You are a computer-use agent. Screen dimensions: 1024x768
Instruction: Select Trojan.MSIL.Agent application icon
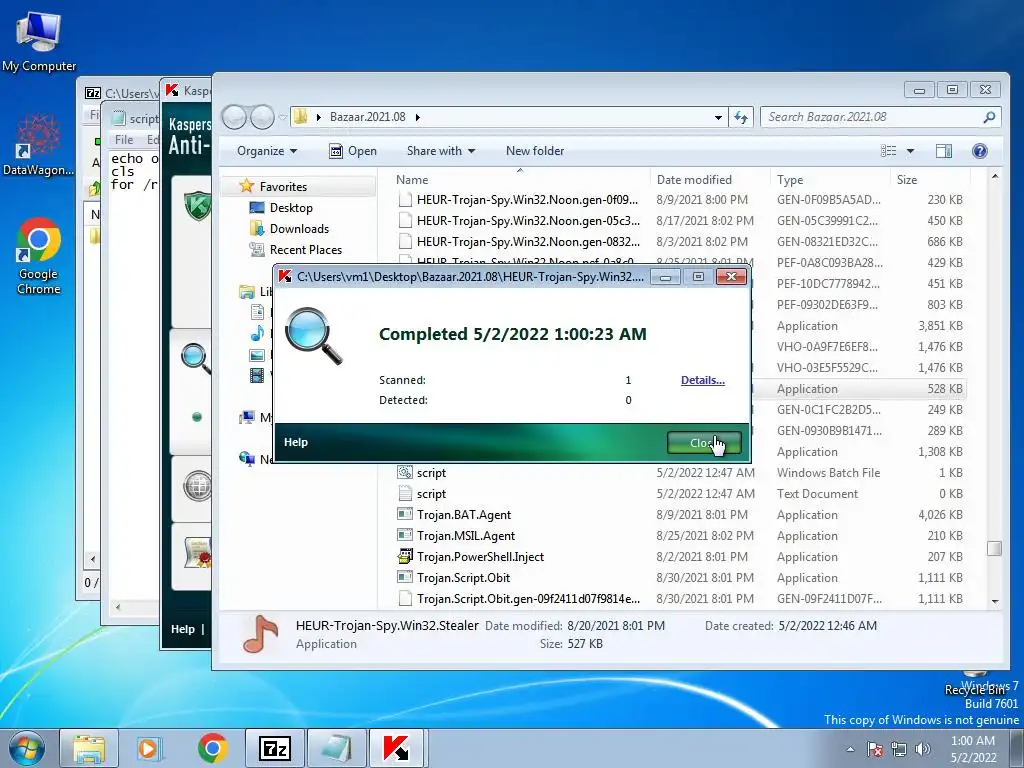pyautogui.click(x=405, y=535)
